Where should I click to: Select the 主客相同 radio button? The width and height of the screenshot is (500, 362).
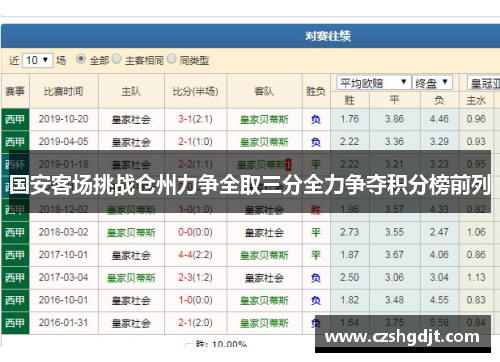pos(117,59)
